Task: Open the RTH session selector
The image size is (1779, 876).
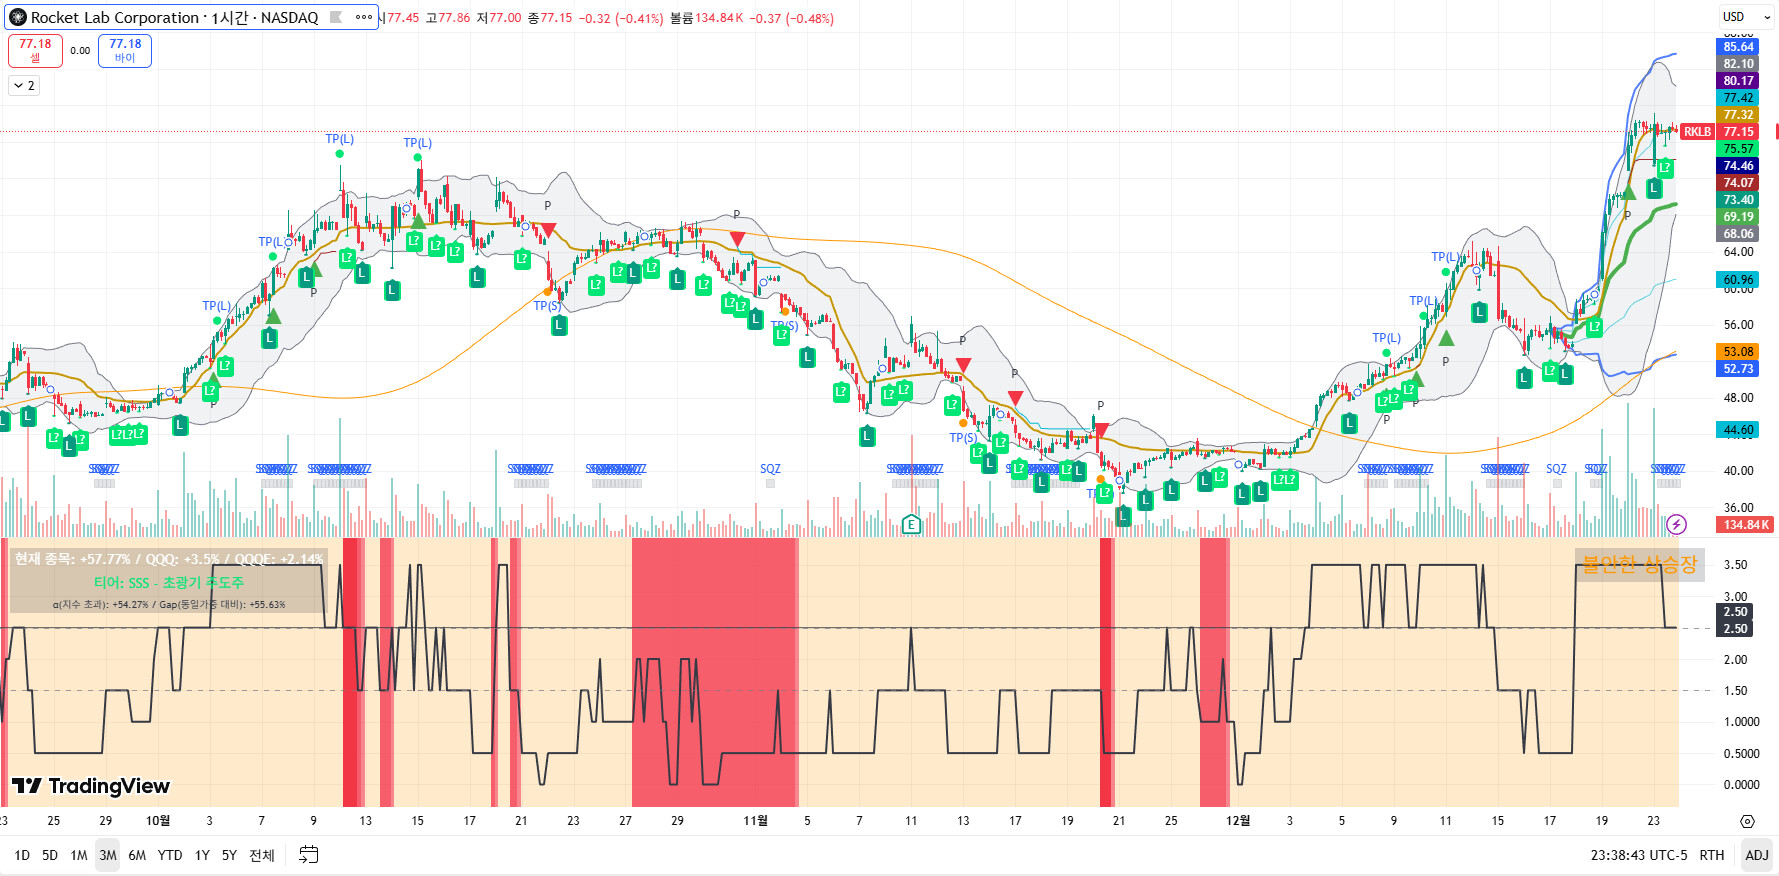Action: click(1712, 855)
